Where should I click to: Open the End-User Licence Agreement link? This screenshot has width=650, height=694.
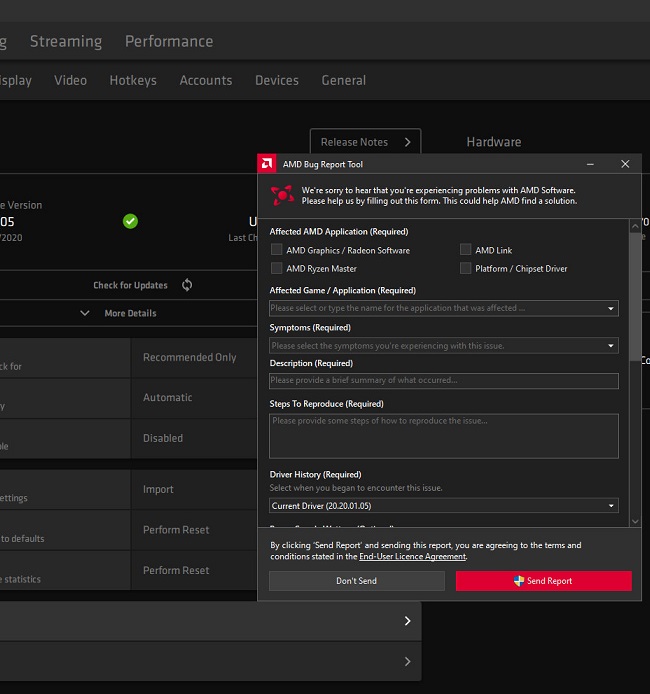(x=412, y=556)
